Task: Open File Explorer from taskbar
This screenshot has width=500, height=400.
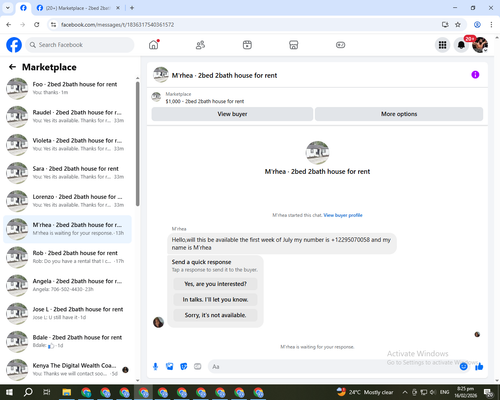Action: pos(67,392)
